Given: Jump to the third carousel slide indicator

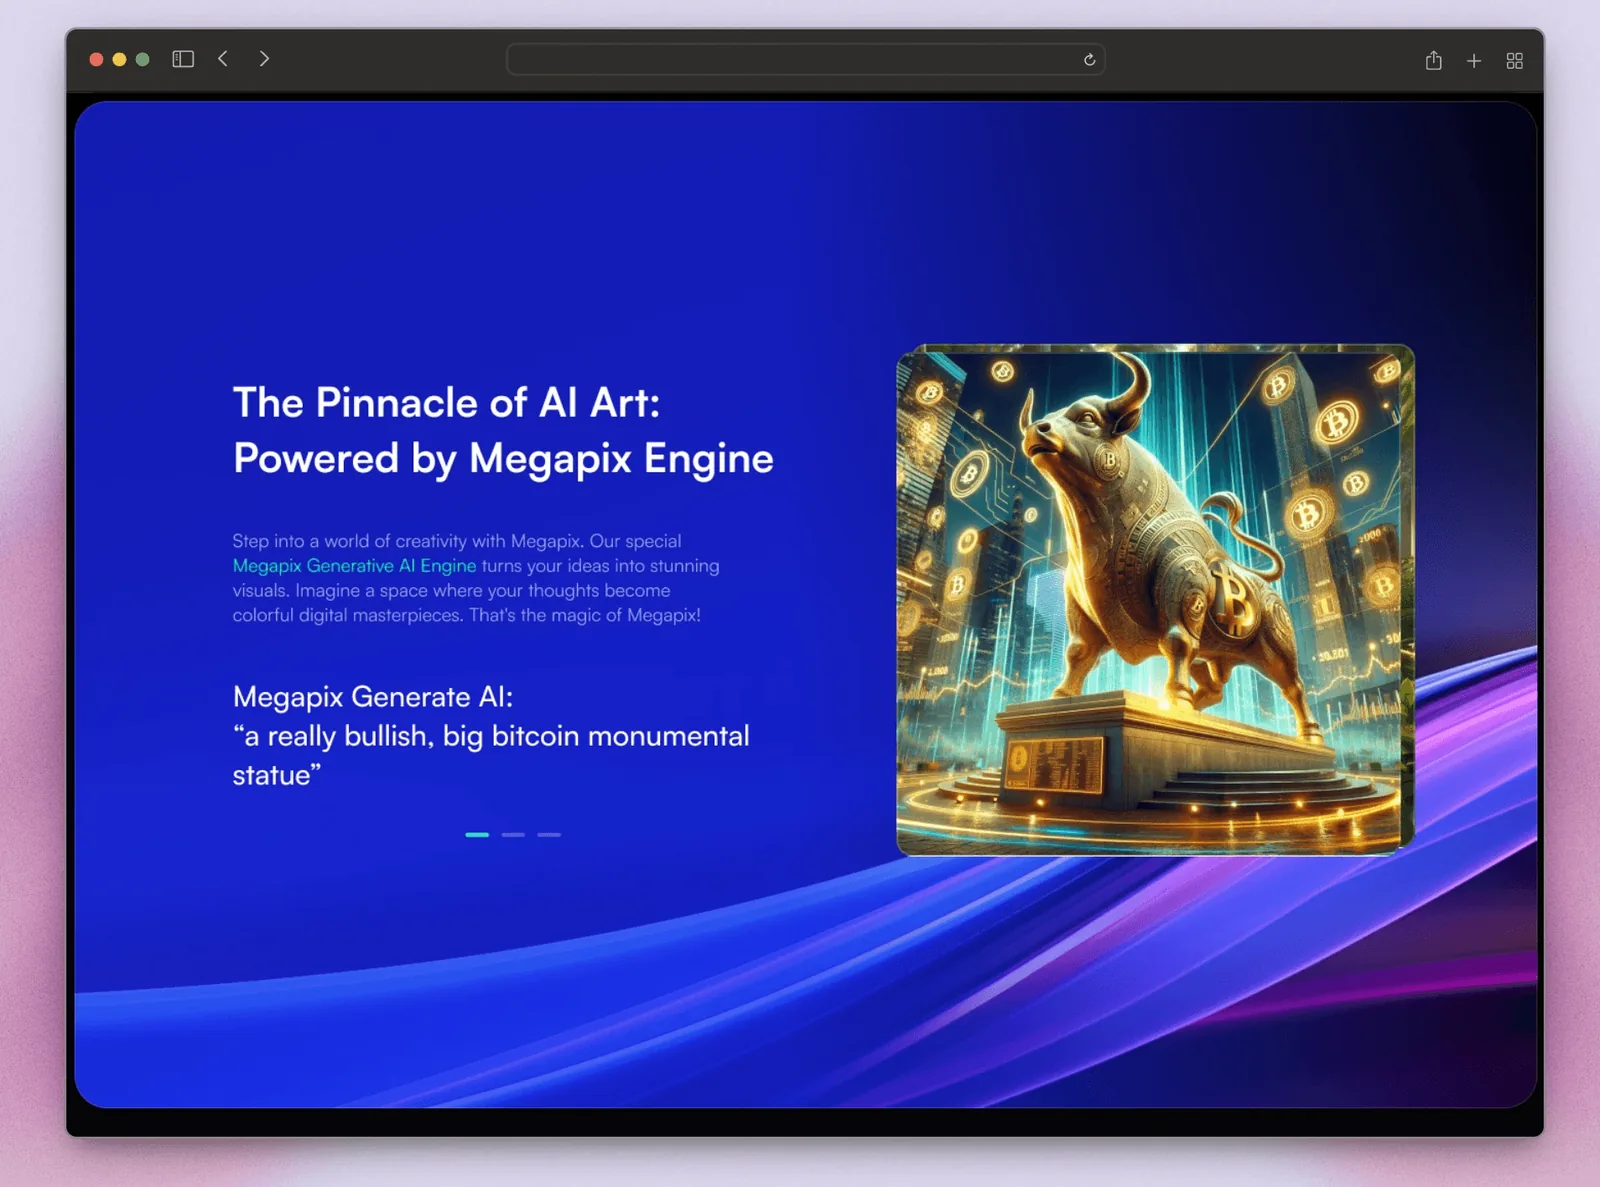Looking at the screenshot, I should click(549, 834).
